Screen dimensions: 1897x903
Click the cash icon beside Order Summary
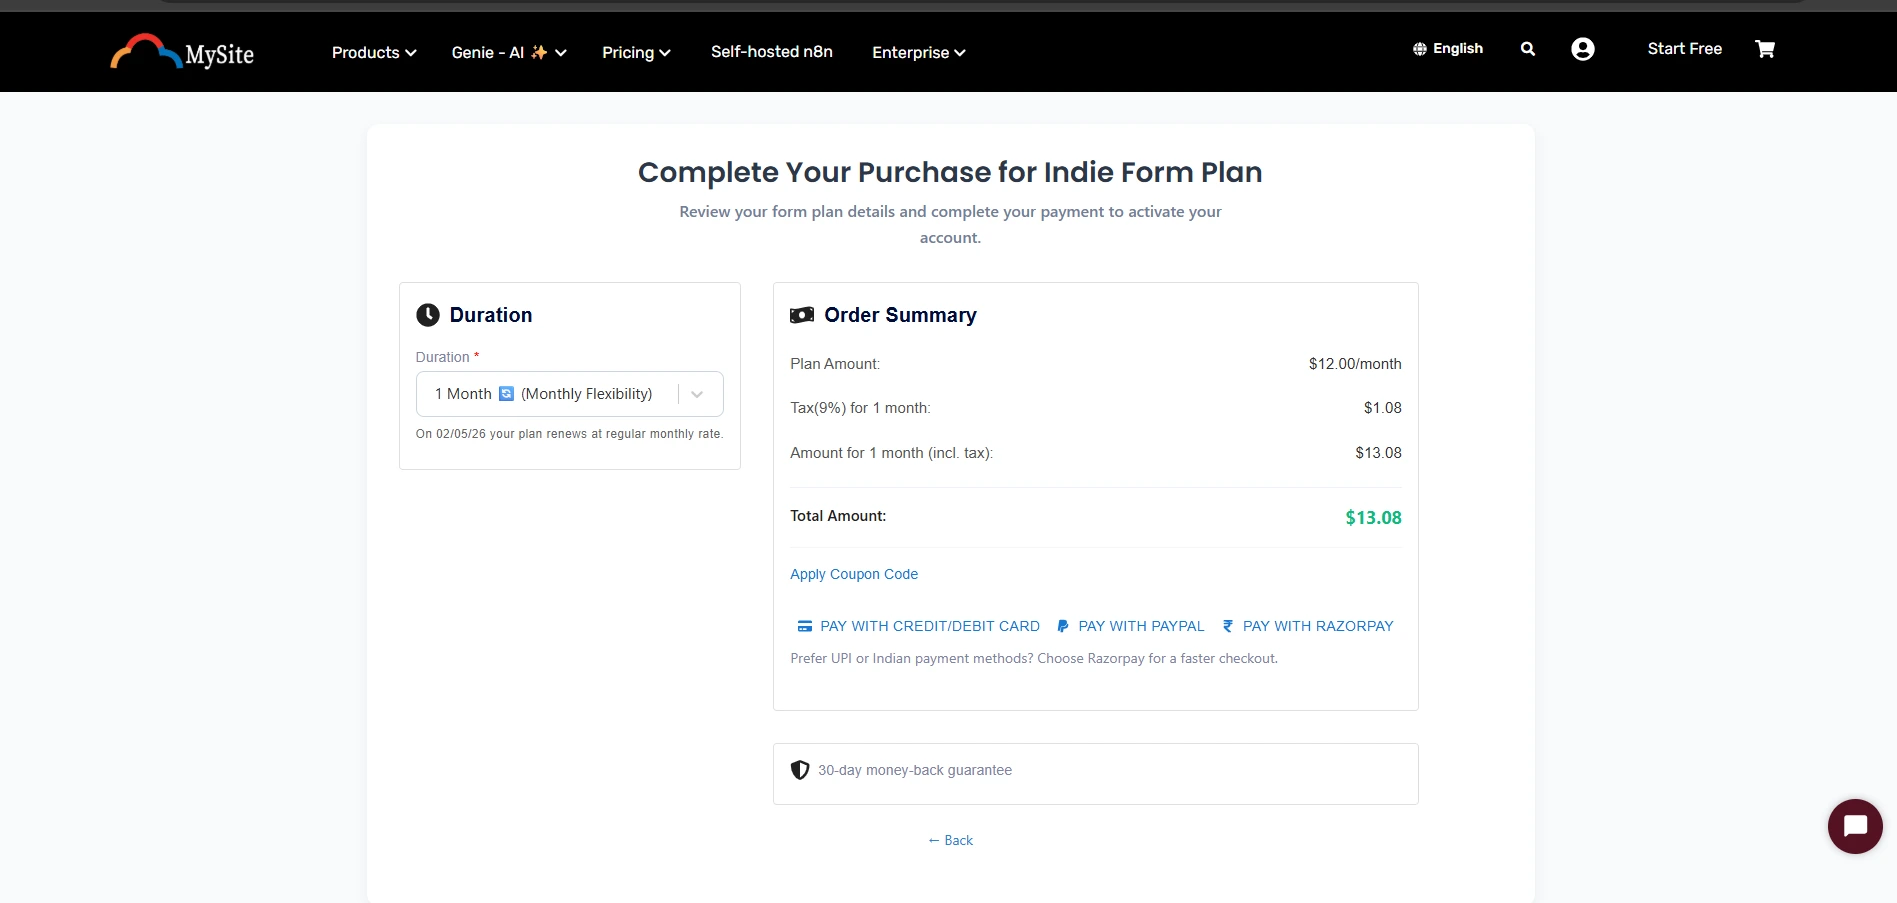point(802,315)
